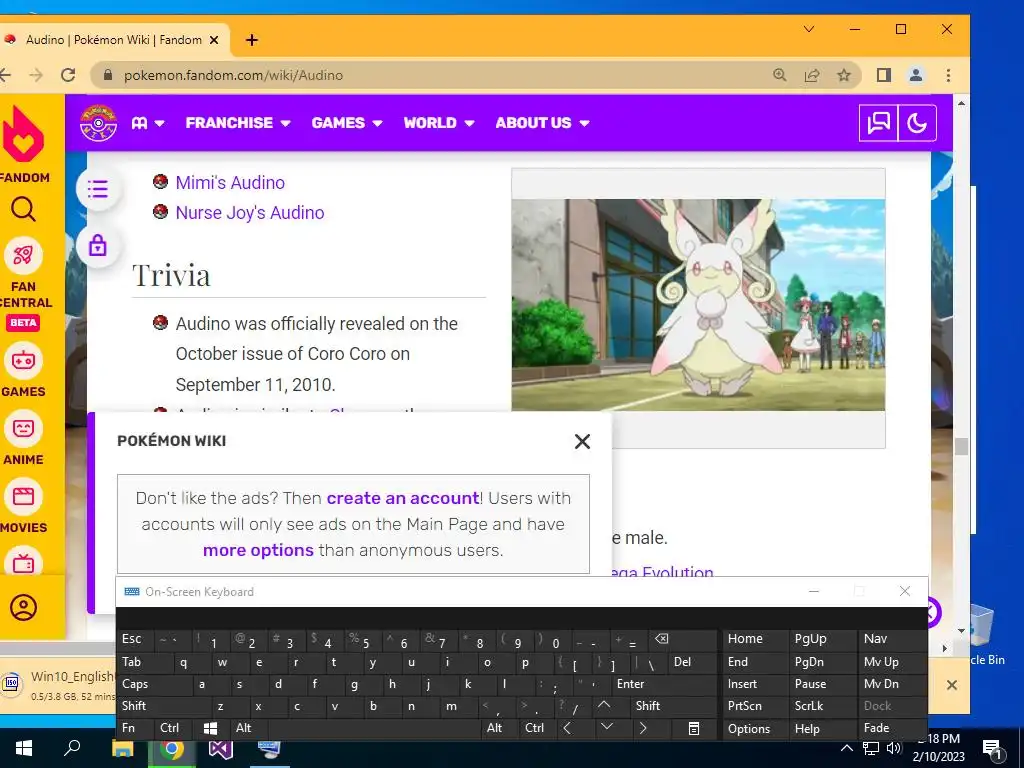Open Options on On-Screen Keyboard

[754, 728]
